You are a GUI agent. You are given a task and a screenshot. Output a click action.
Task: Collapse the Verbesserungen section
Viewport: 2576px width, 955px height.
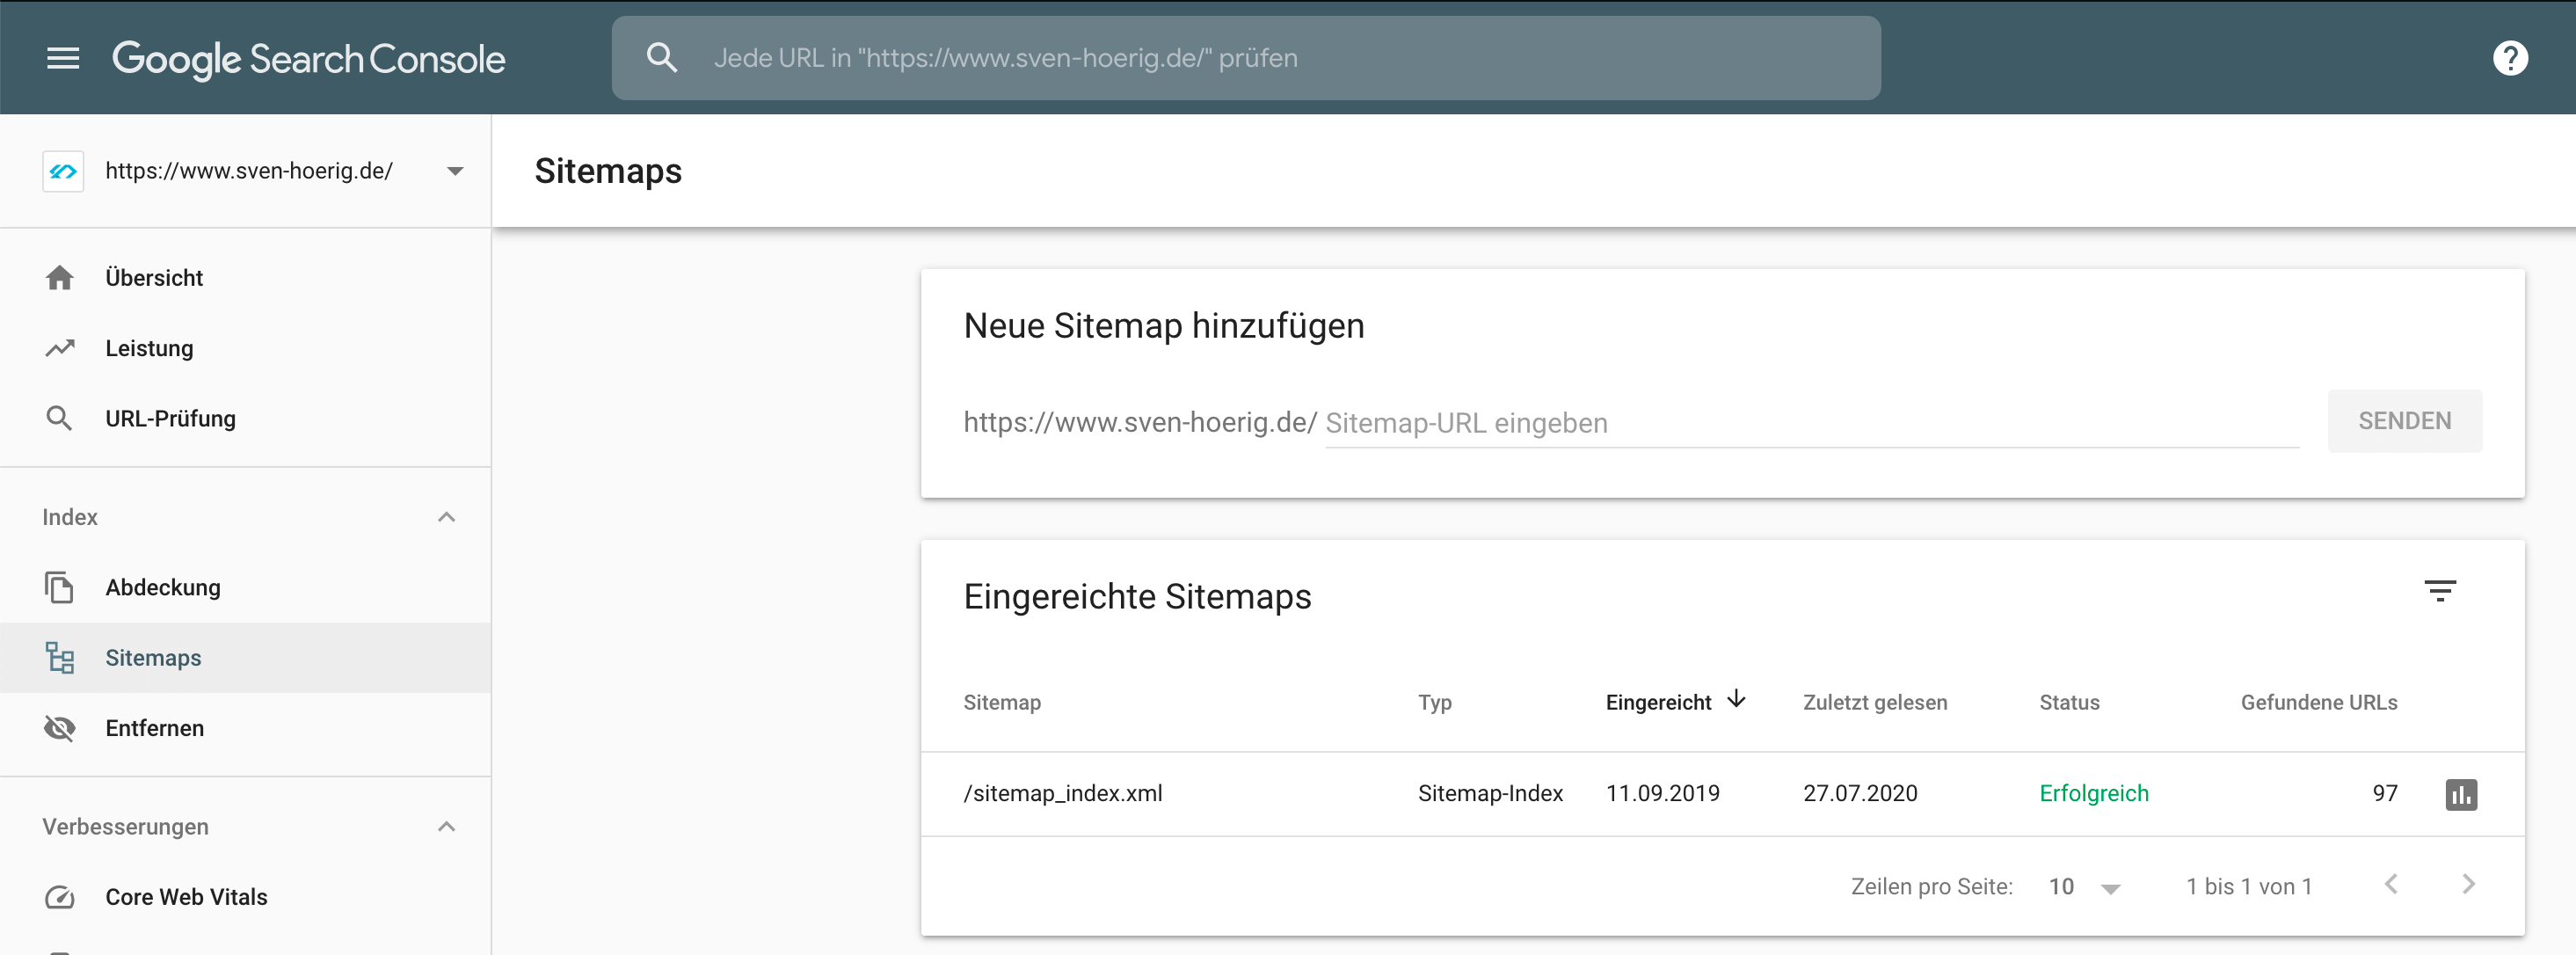(x=447, y=826)
